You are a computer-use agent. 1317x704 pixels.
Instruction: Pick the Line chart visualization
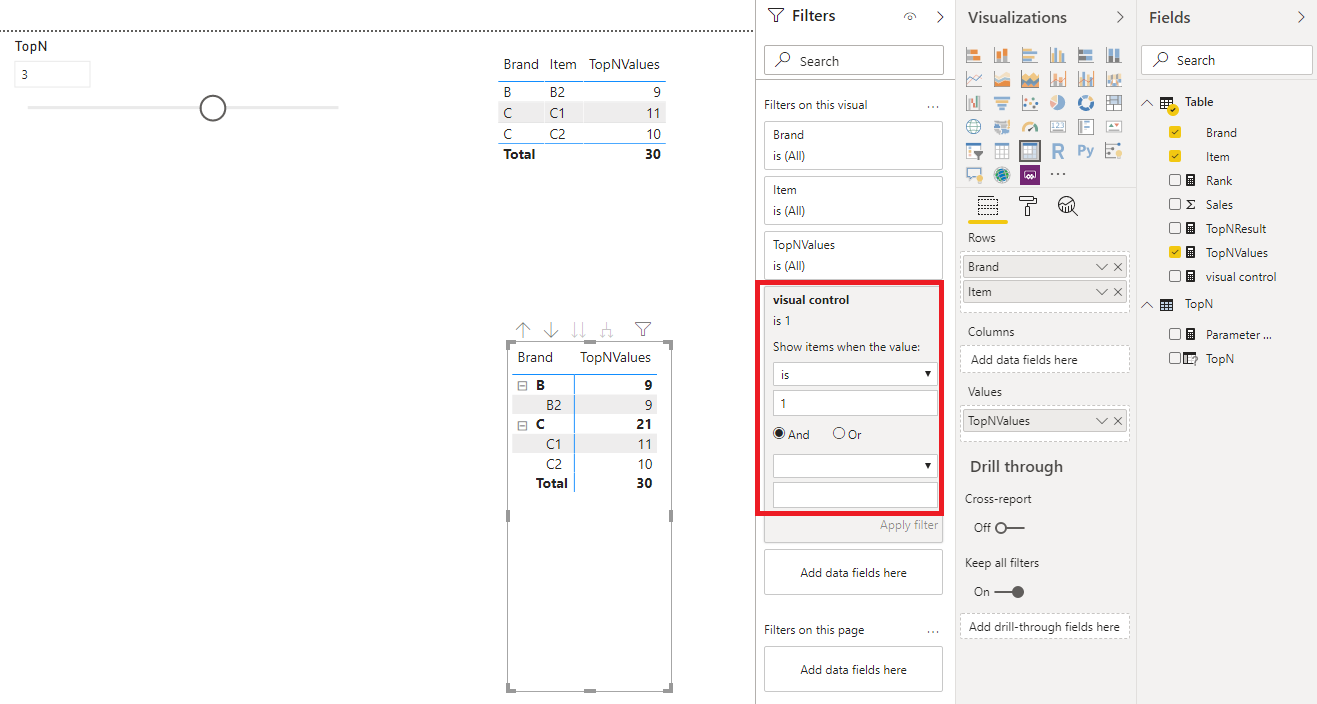tap(974, 79)
